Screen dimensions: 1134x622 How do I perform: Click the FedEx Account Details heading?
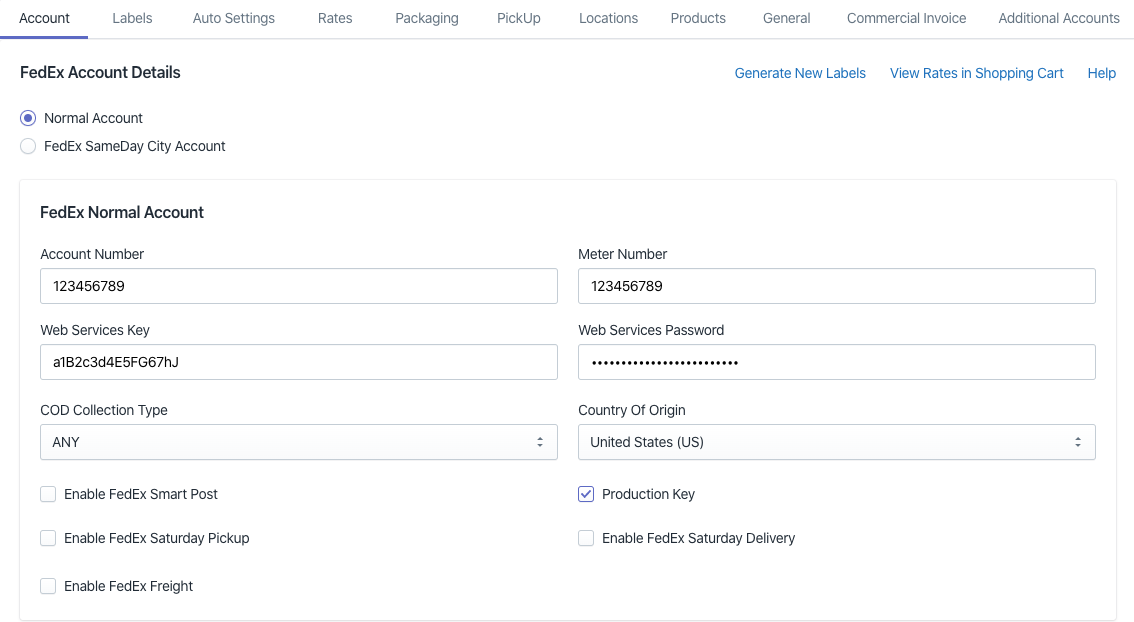tap(100, 72)
